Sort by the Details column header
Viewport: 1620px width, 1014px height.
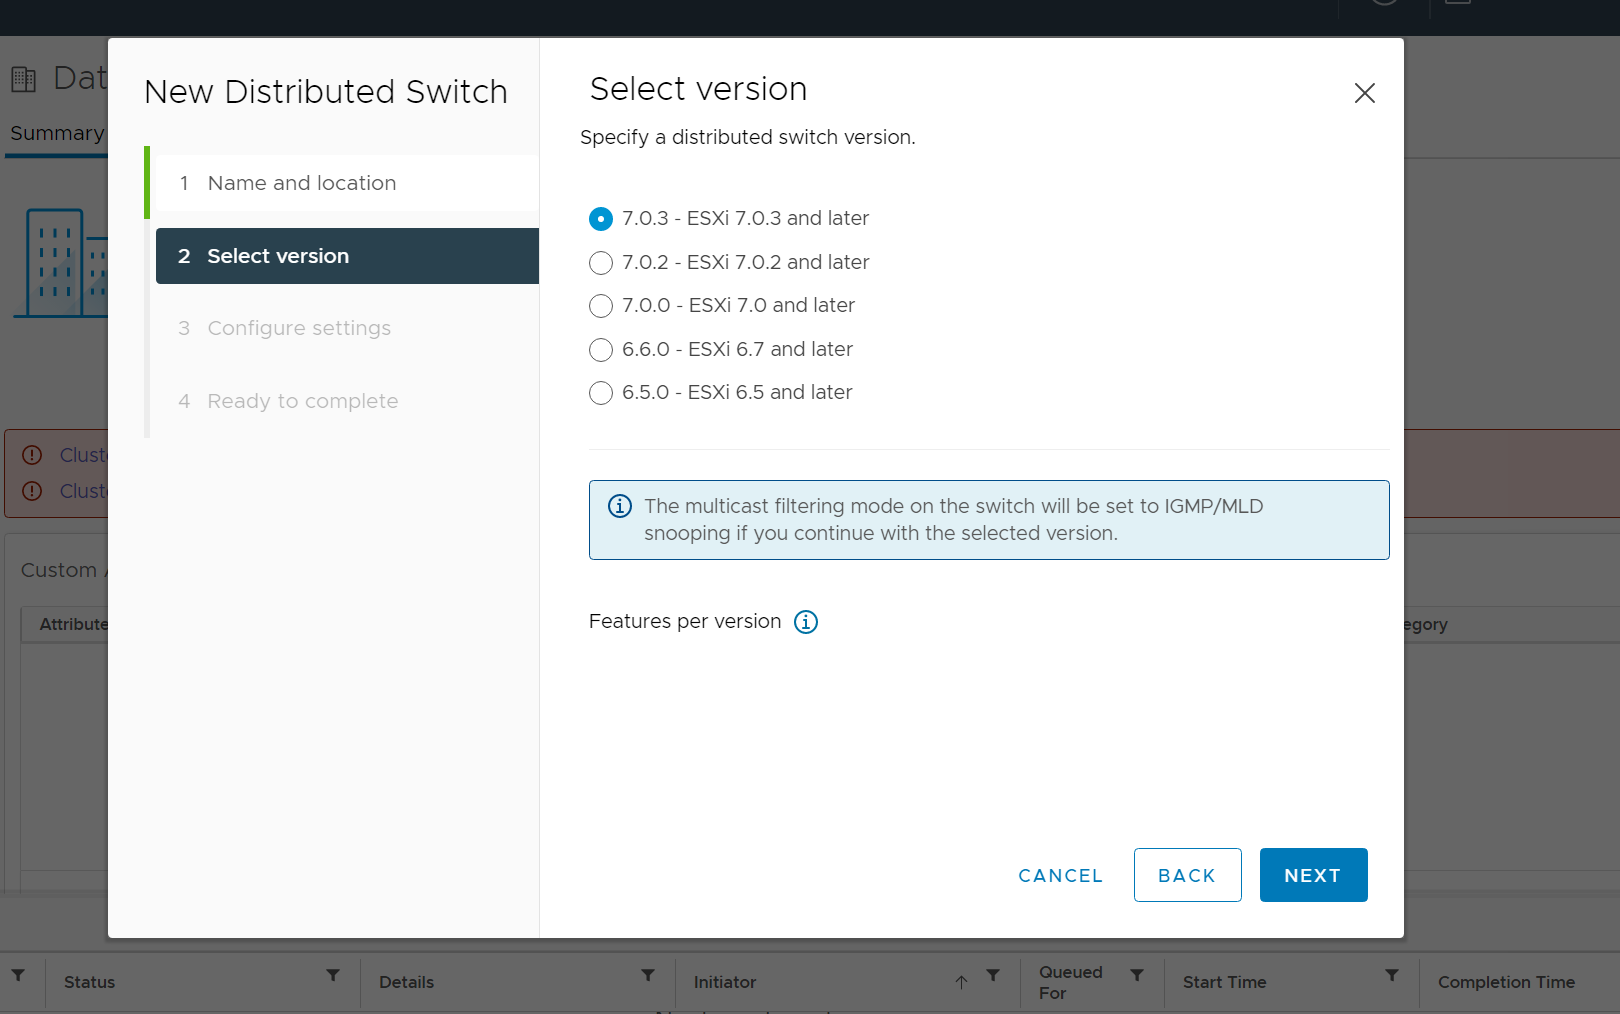(x=406, y=982)
